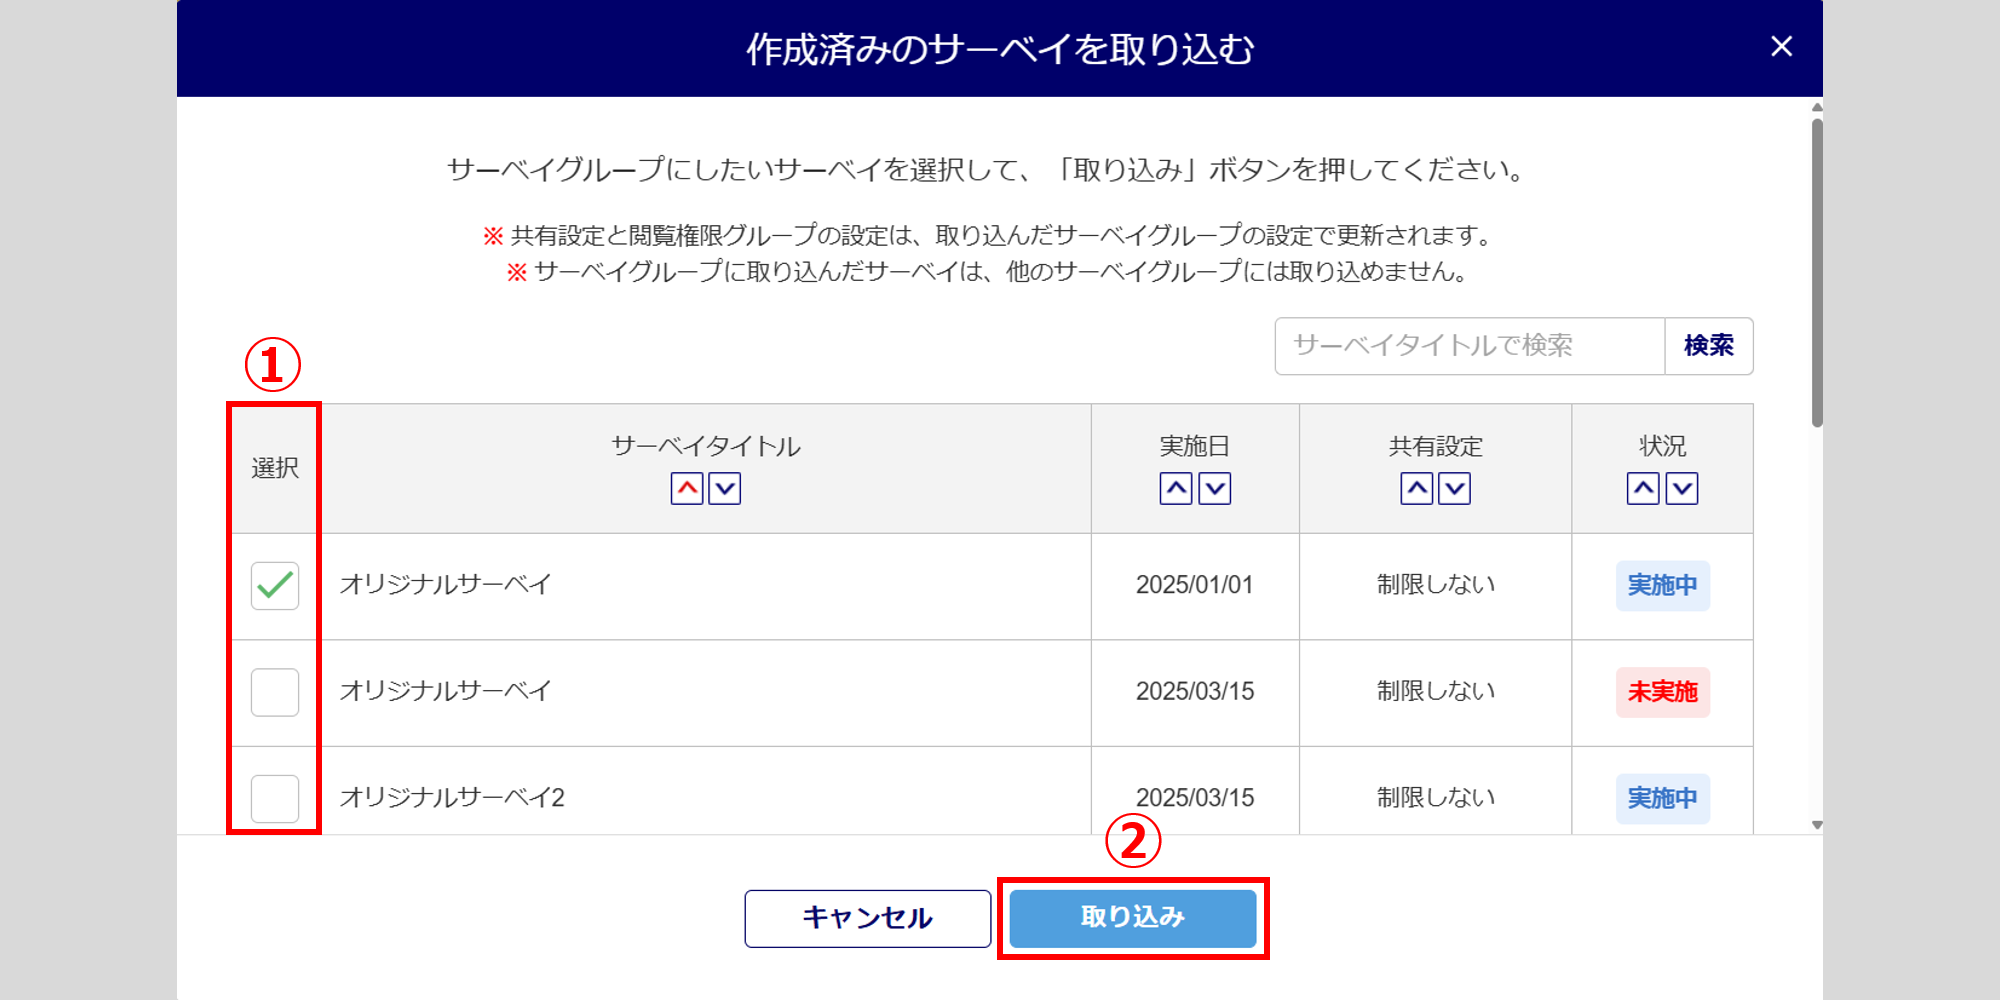
Task: Click the 取り込み import button
Action: pos(1133,918)
